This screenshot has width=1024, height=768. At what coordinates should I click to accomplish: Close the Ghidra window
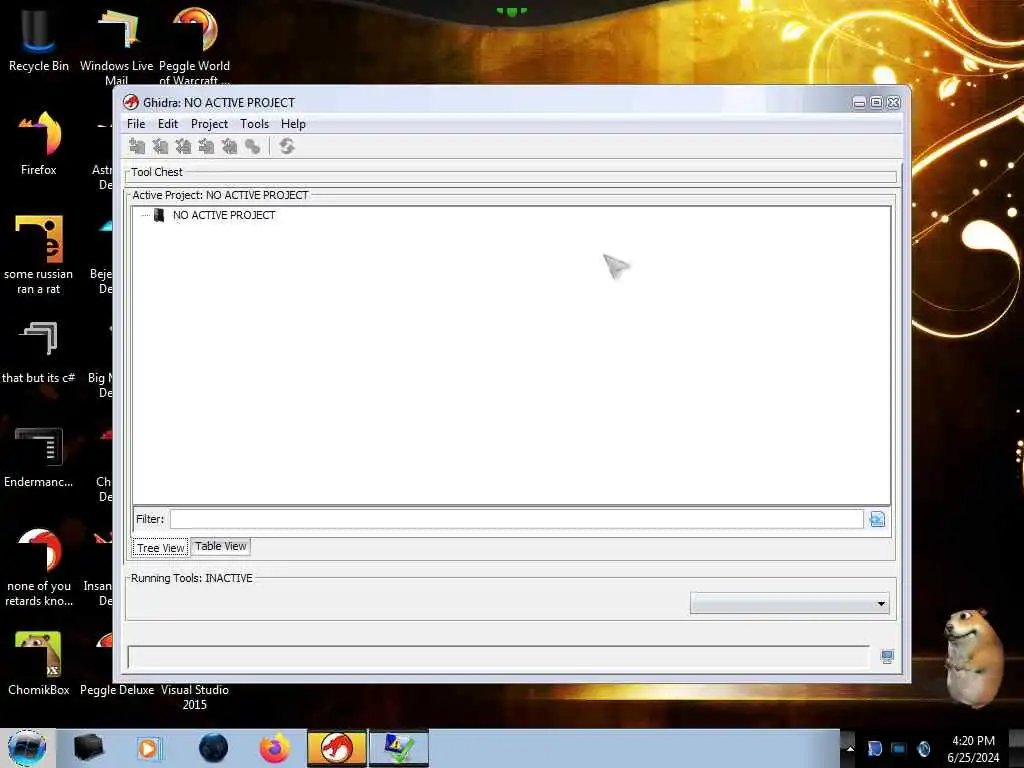pos(893,103)
